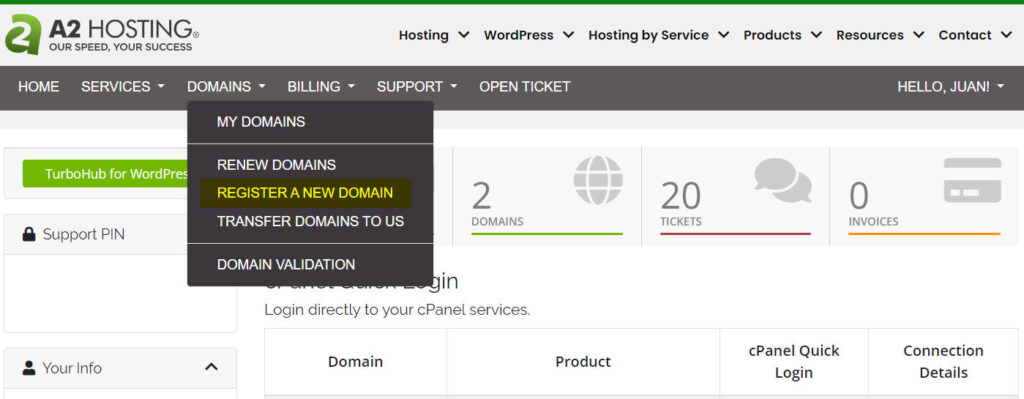Click Open Ticket in navigation bar
Screen dimensions: 1024x399
point(524,87)
